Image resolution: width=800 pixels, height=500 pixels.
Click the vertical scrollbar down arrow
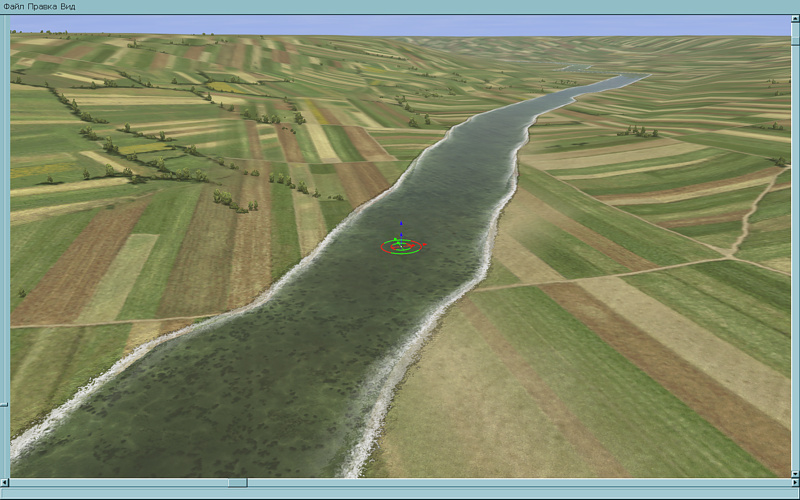[795, 474]
